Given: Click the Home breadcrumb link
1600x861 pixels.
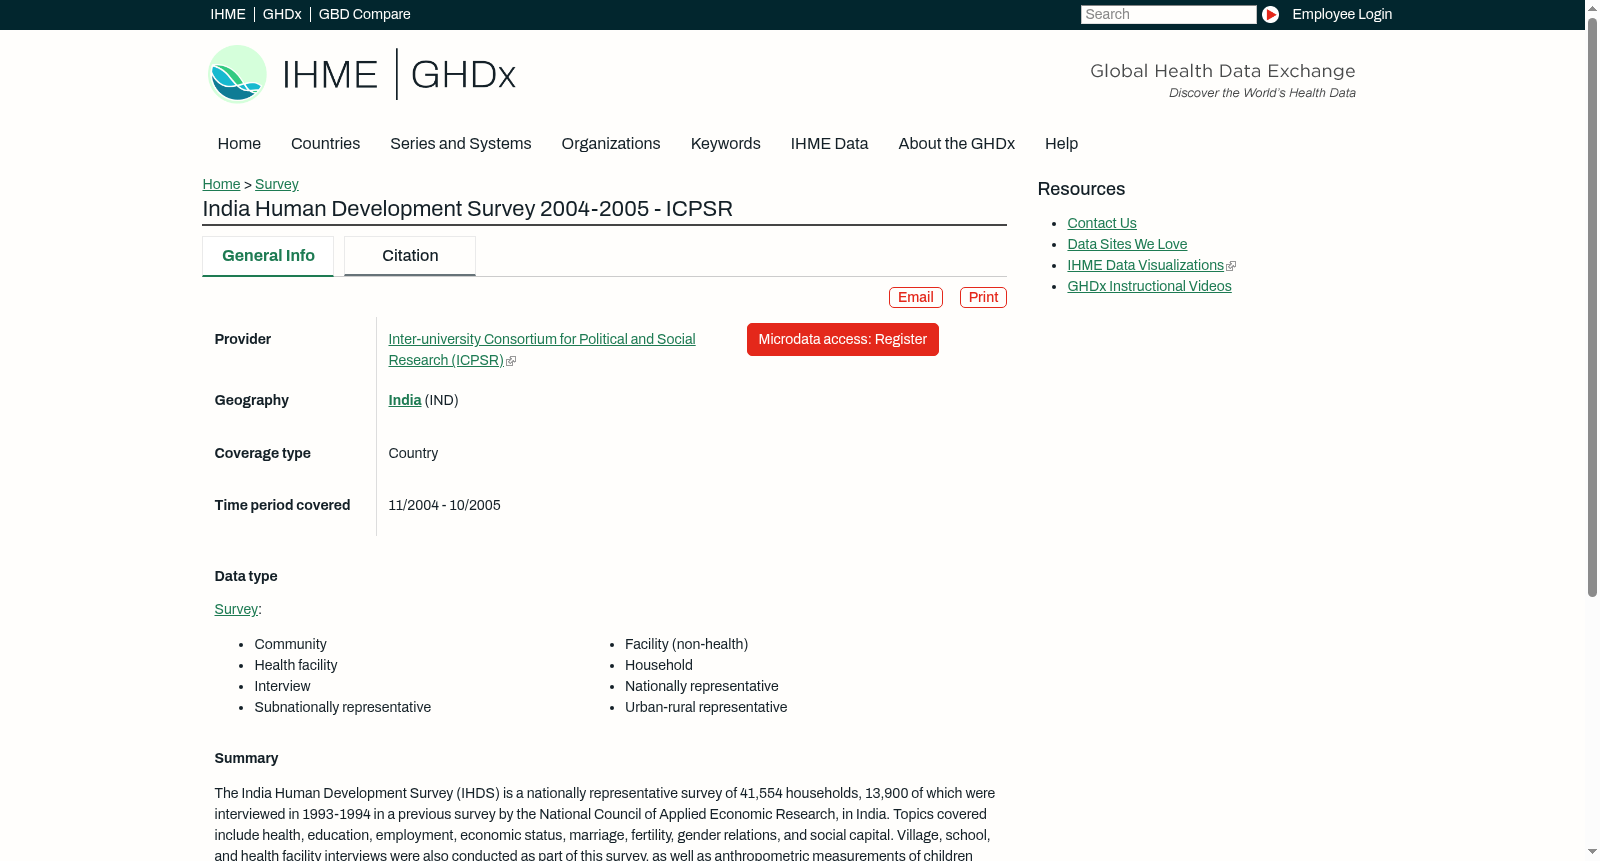Looking at the screenshot, I should point(221,185).
